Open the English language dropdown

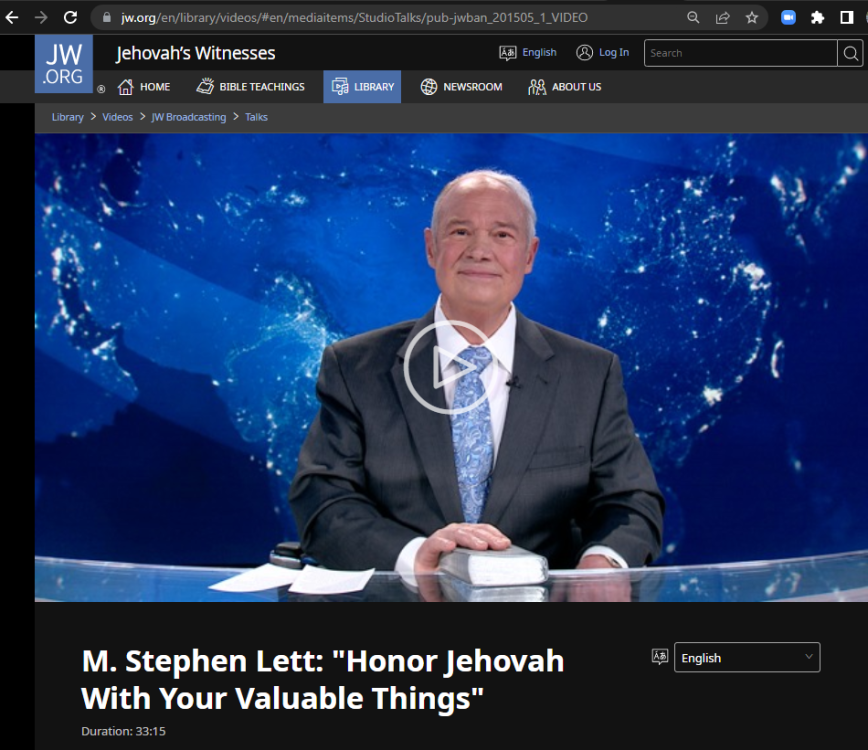click(x=746, y=657)
